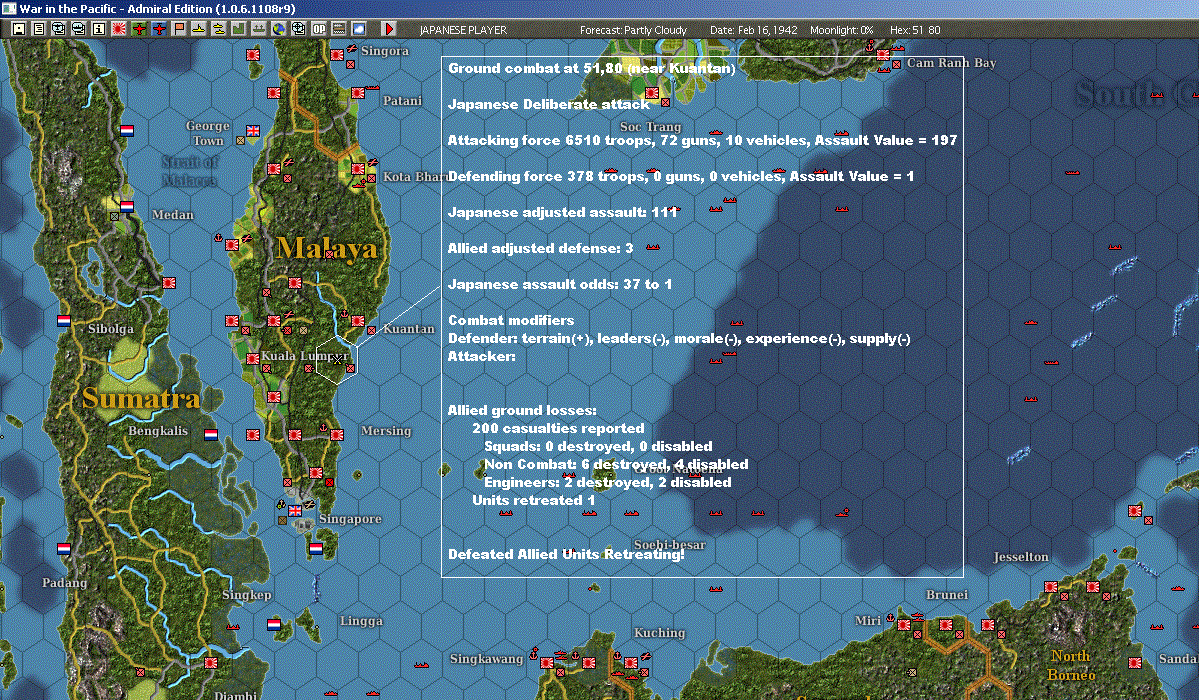Click '200 casualties reported' report line
The width and height of the screenshot is (1199, 700).
pyautogui.click(x=558, y=428)
